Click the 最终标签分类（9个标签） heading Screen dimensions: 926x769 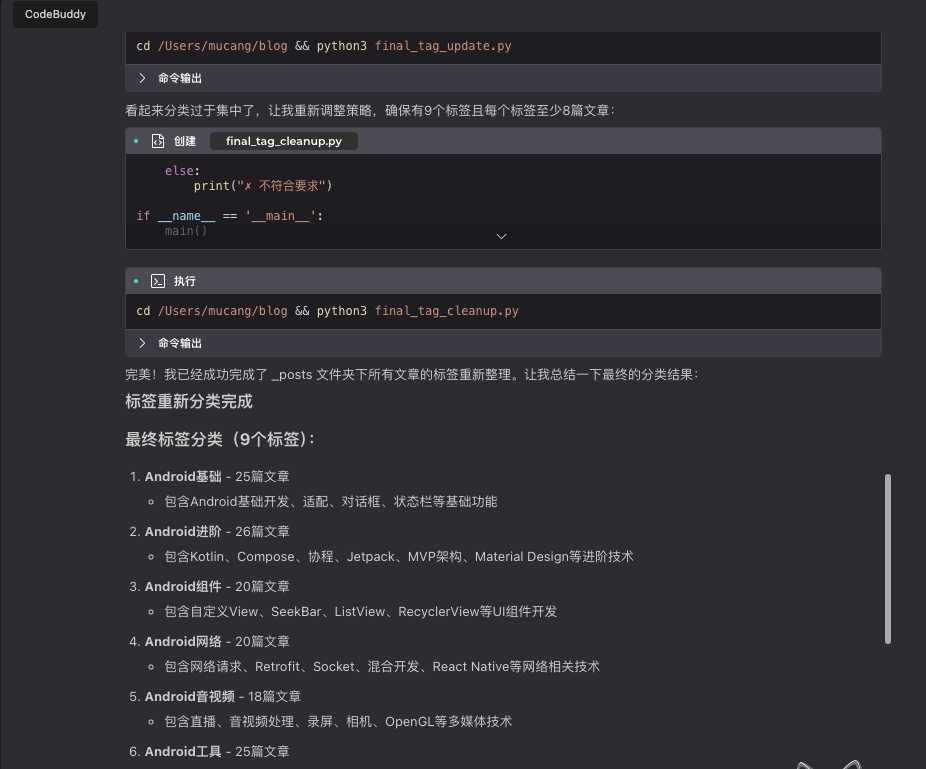click(220, 439)
